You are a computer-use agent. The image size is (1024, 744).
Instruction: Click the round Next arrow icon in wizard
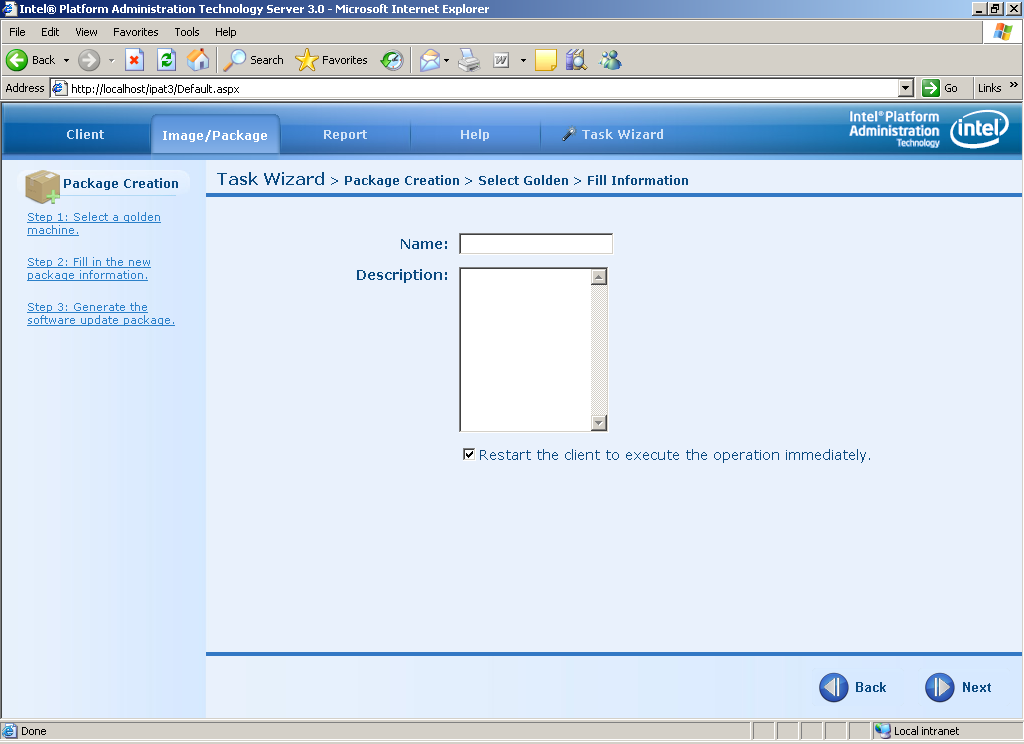[940, 687]
